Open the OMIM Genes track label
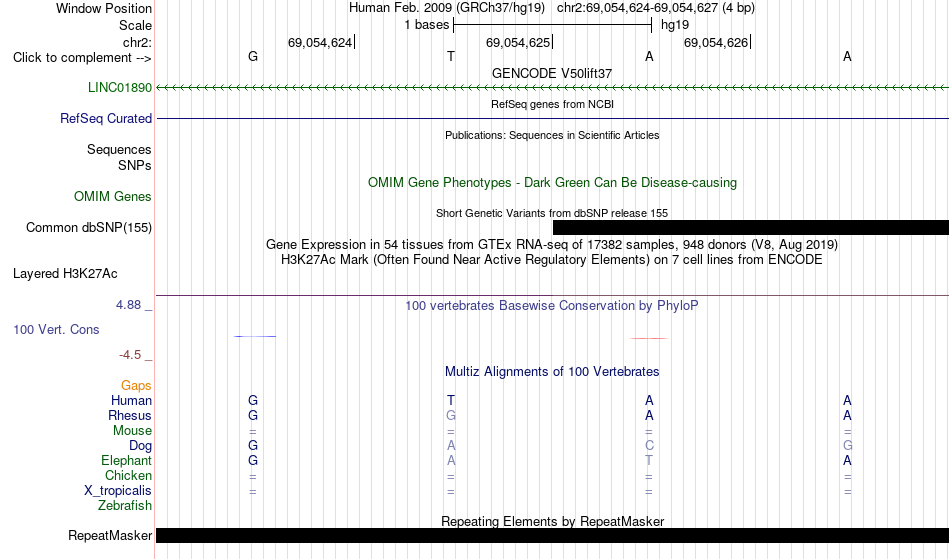This screenshot has height=559, width=950. pyautogui.click(x=112, y=196)
